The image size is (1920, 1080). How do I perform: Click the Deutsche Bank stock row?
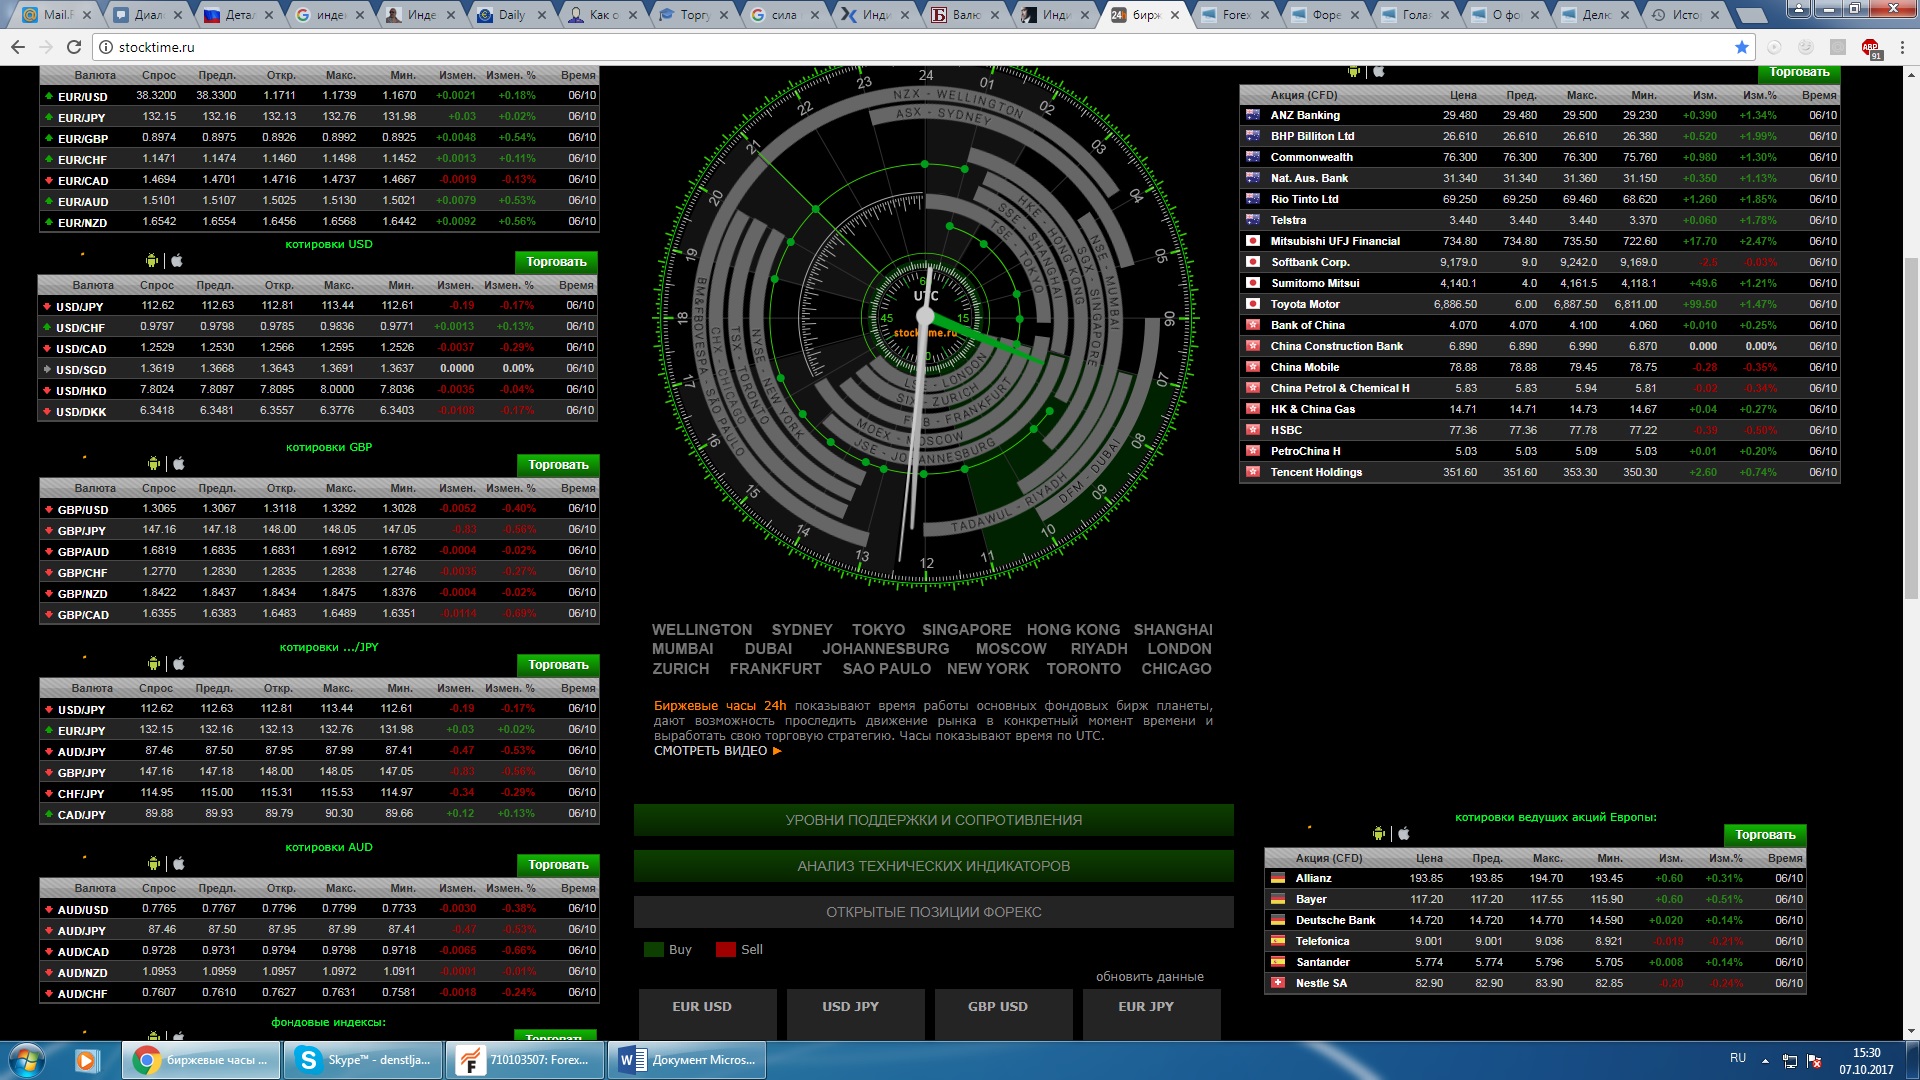(x=1535, y=920)
